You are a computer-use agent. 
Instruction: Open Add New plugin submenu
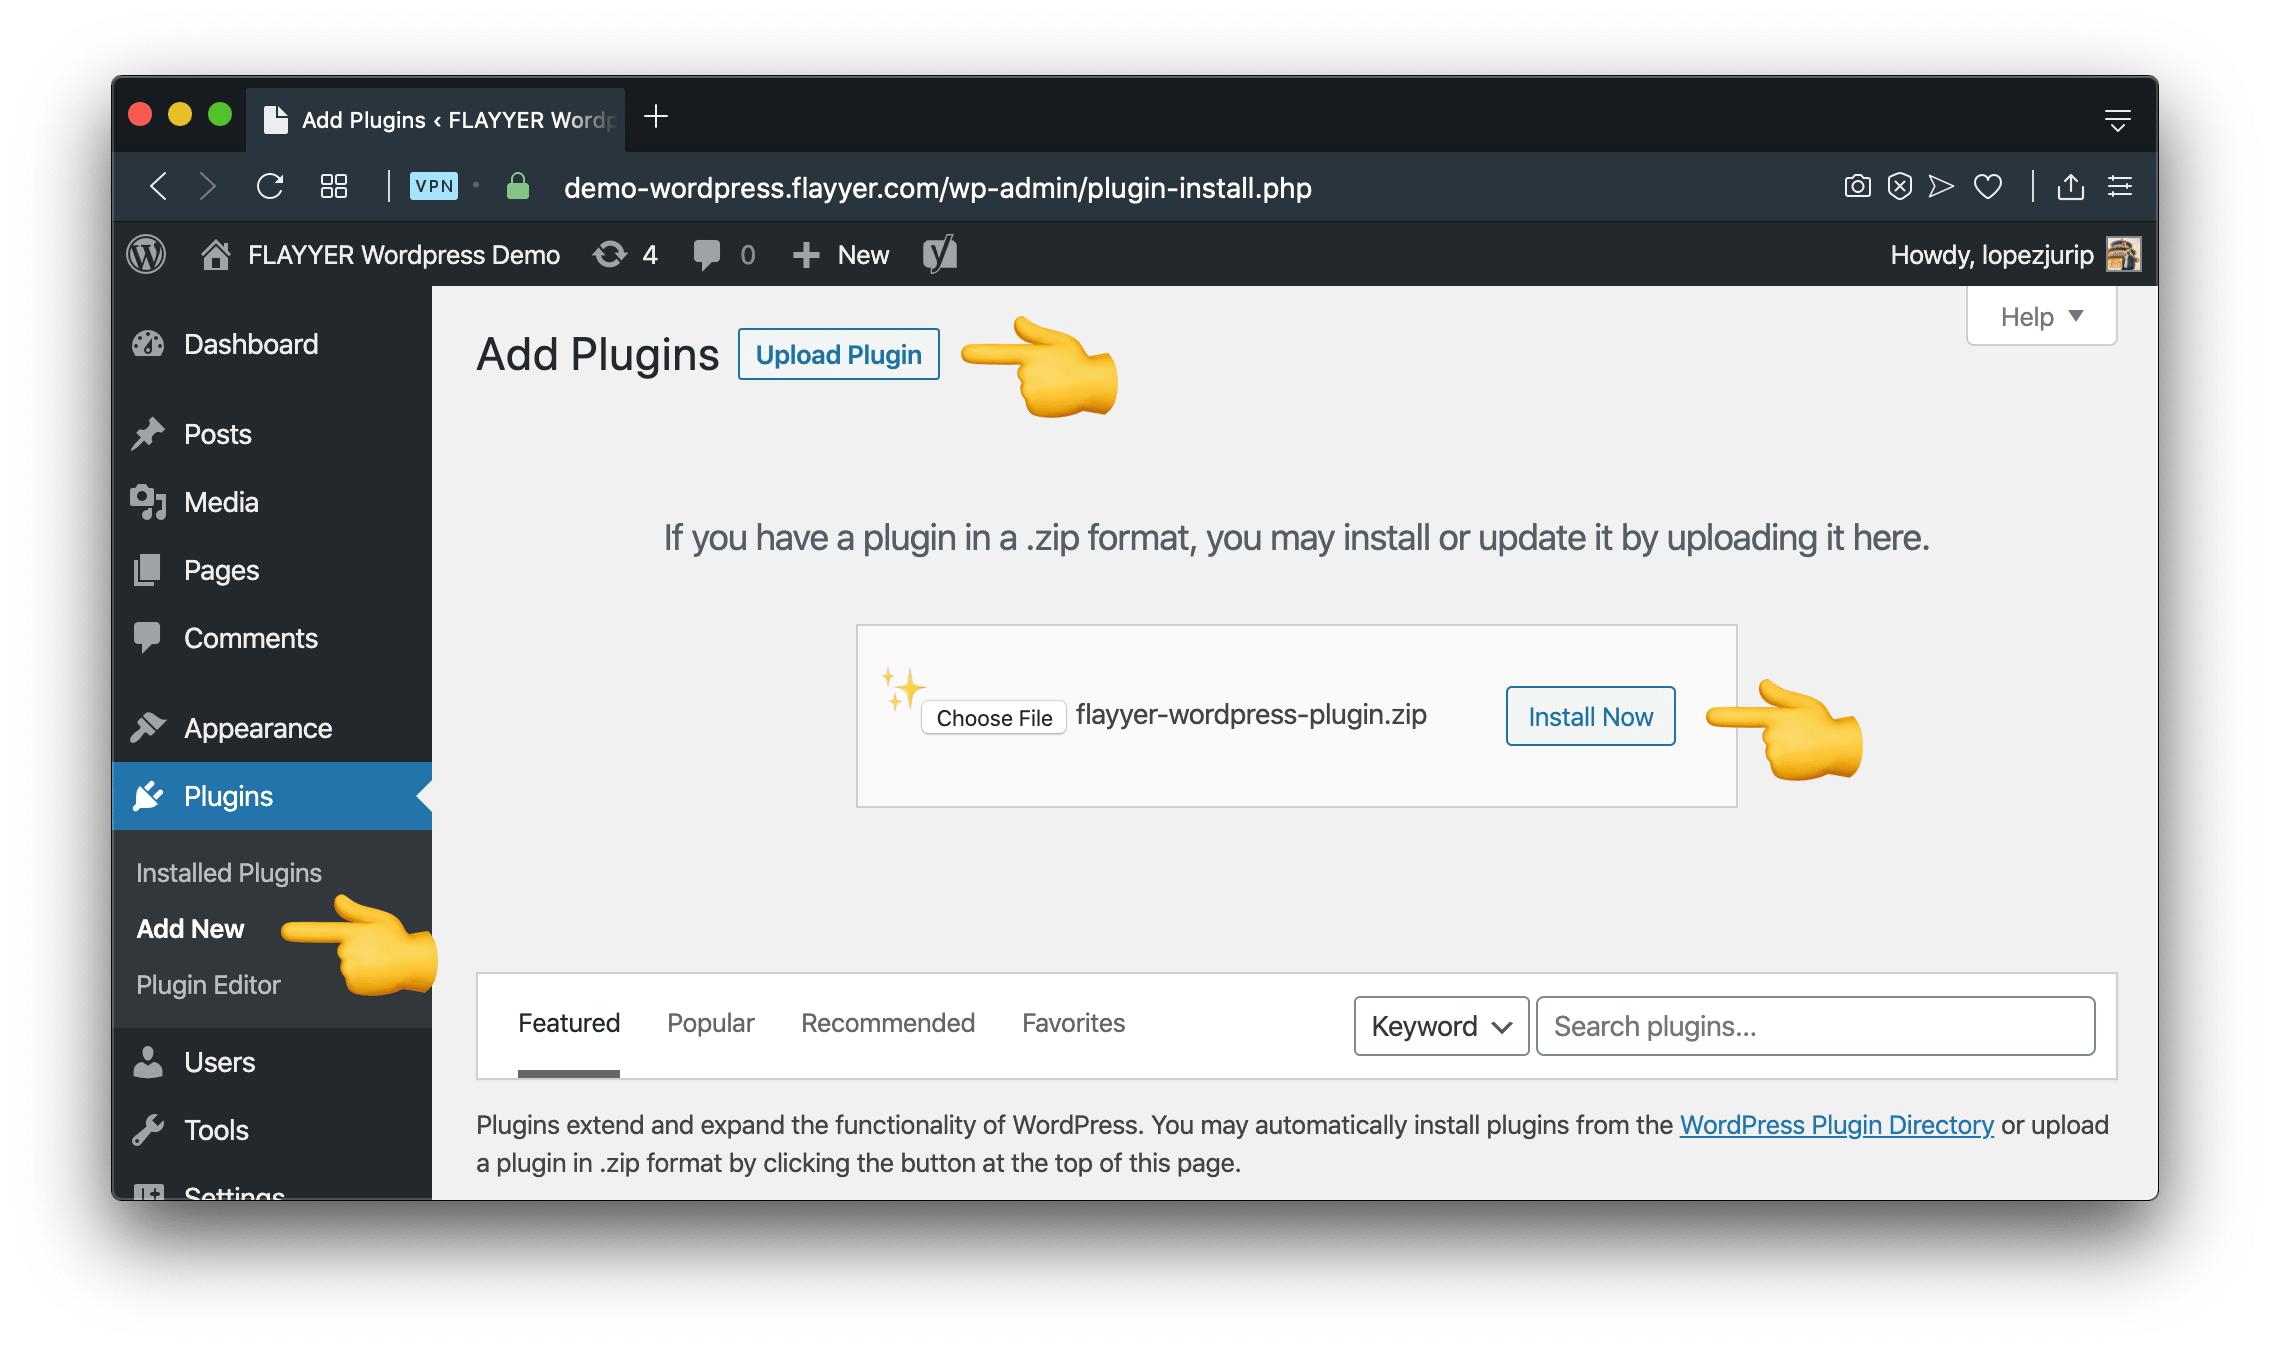189,929
